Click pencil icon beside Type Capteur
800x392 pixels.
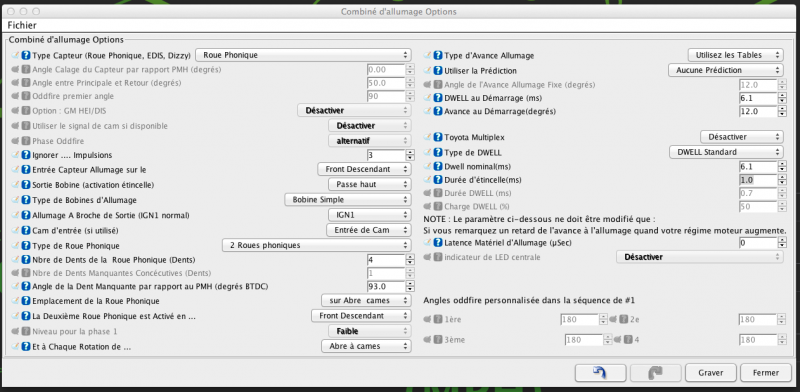click(x=15, y=55)
